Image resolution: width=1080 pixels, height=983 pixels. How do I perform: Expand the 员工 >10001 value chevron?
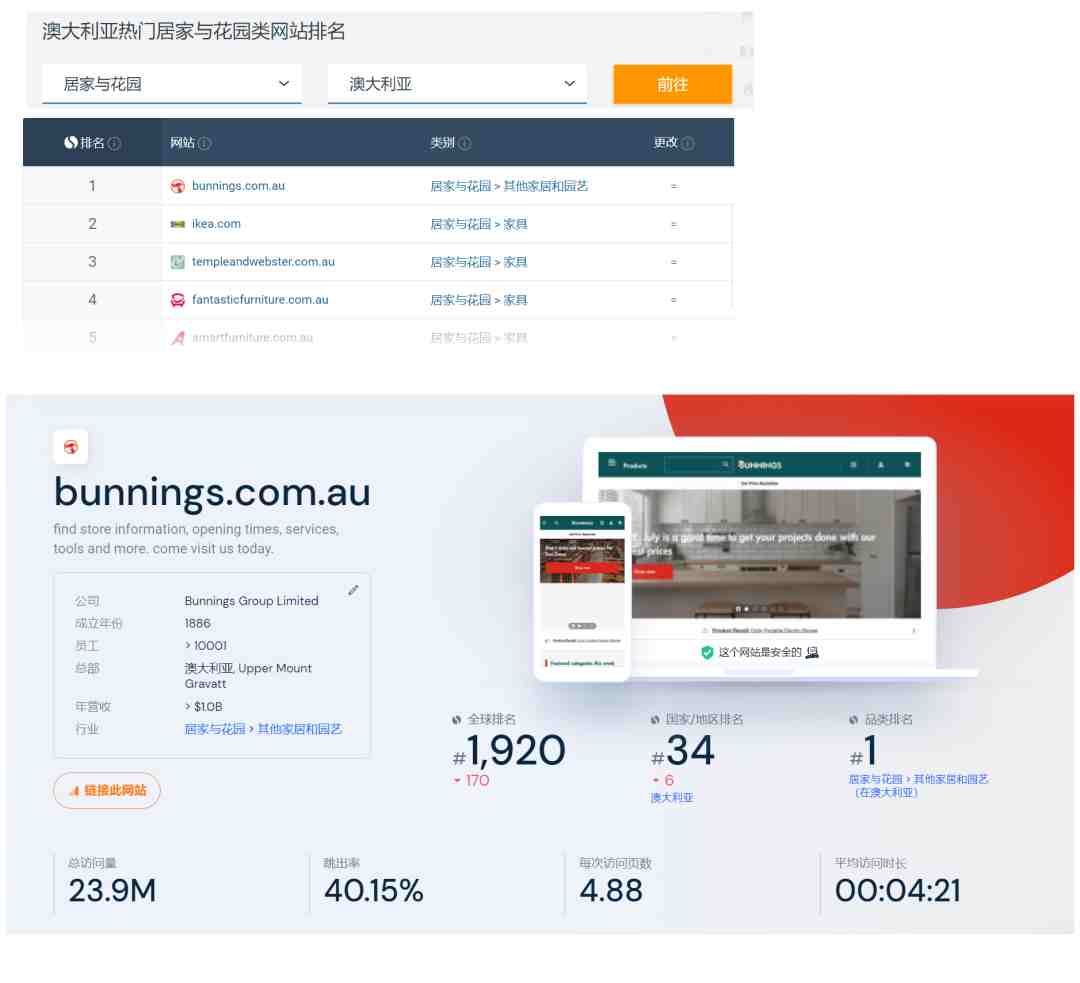click(x=188, y=645)
